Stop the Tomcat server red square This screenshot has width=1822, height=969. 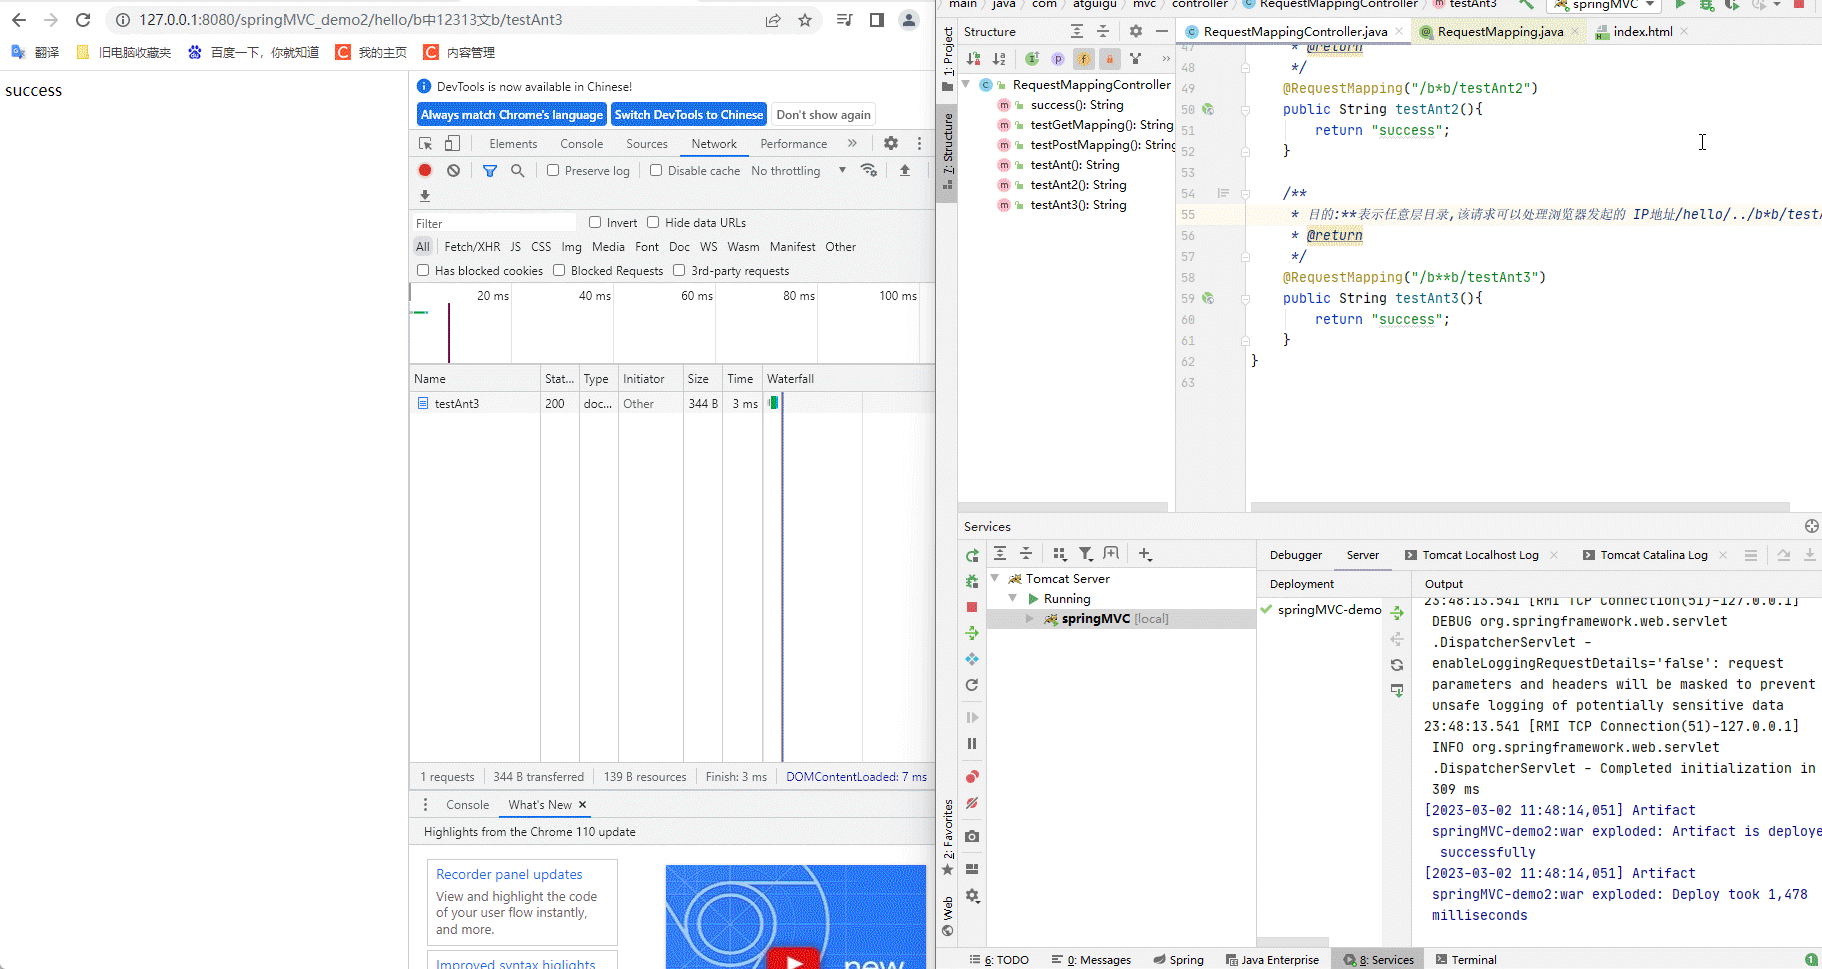(972, 607)
